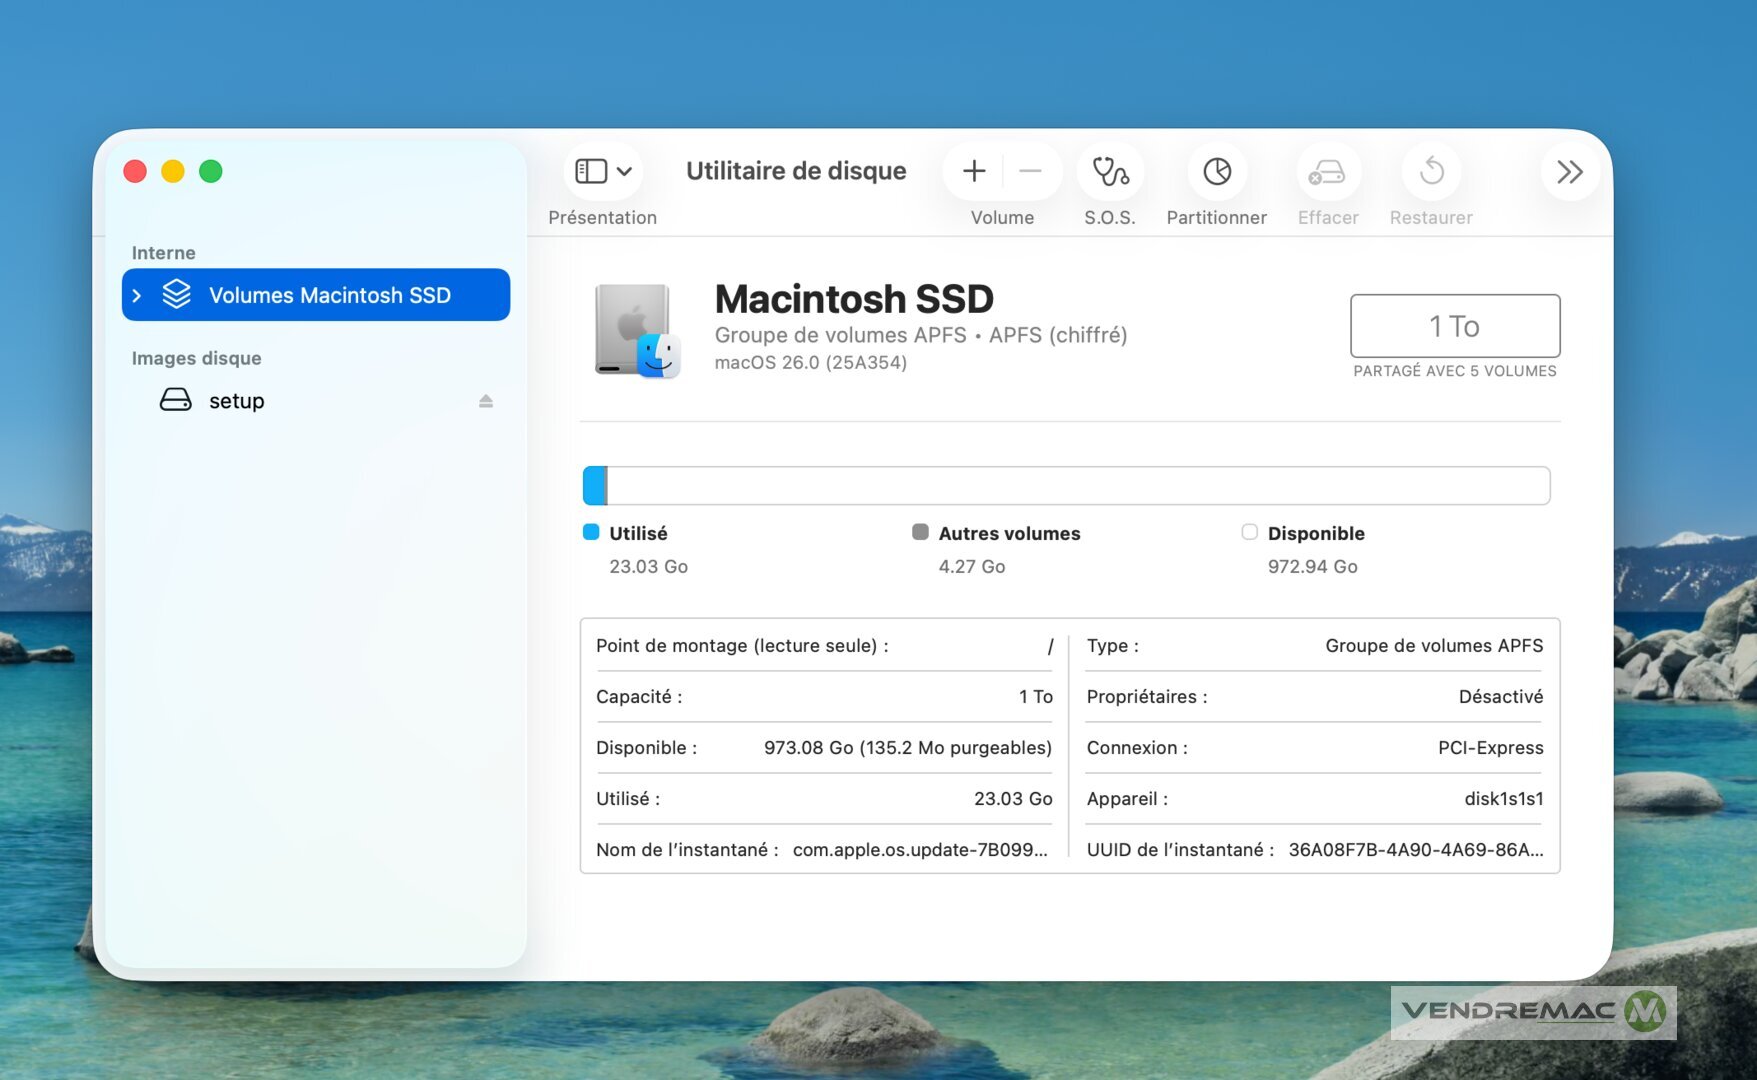The height and width of the screenshot is (1080, 1757).
Task: Show more toolbar items with double chevron
Action: (x=1569, y=172)
